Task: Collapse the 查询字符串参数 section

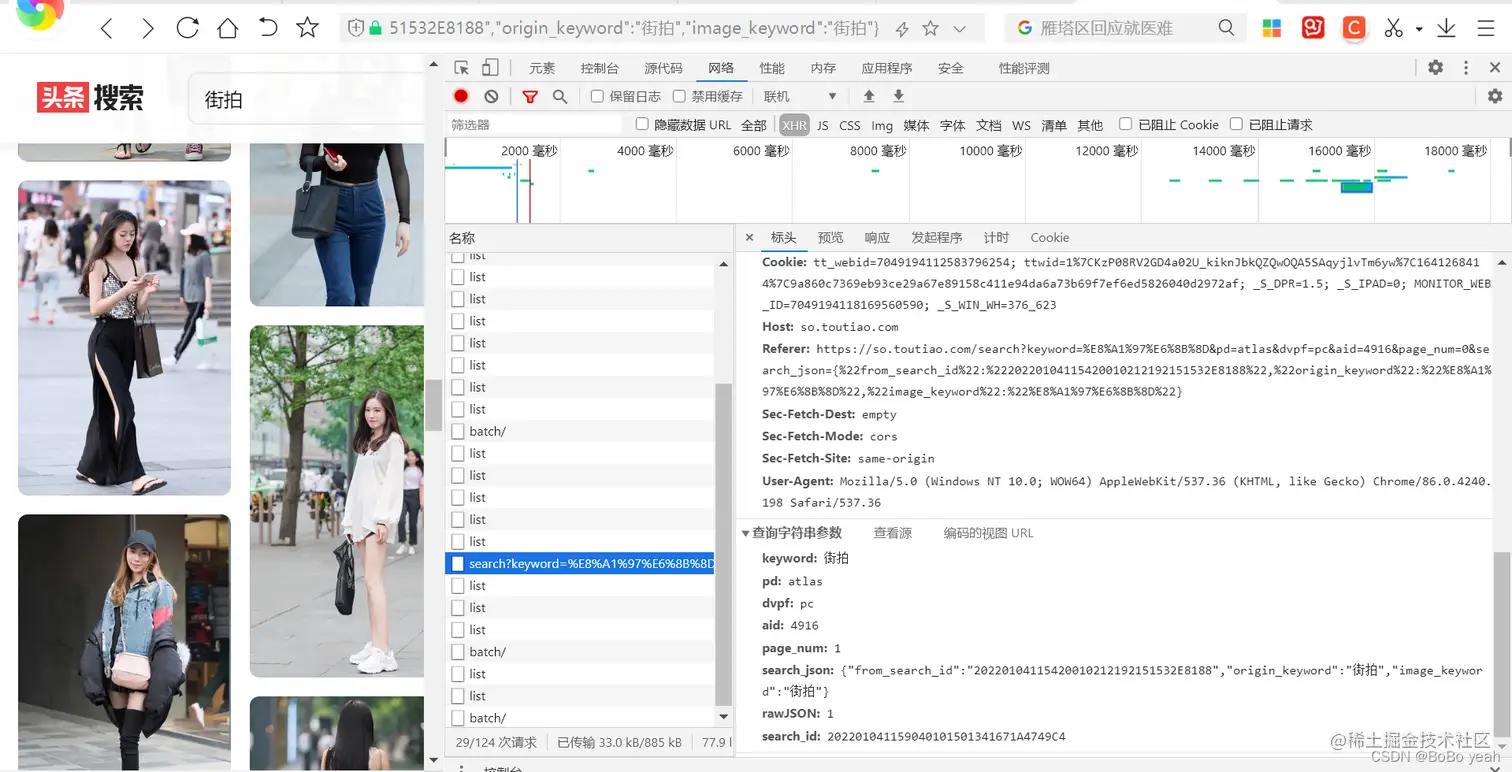Action: [745, 533]
